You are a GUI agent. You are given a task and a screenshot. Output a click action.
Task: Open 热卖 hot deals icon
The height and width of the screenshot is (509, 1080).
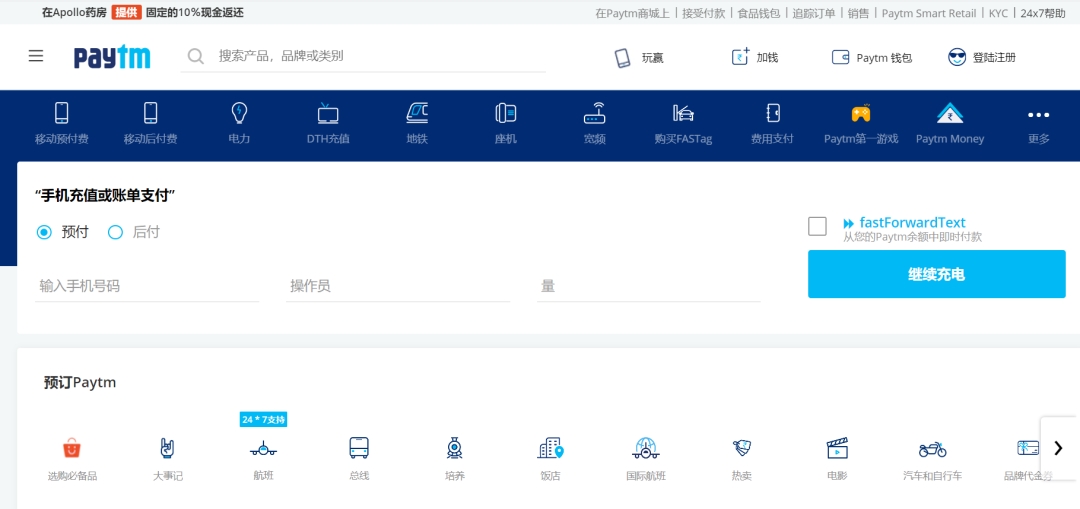(741, 448)
